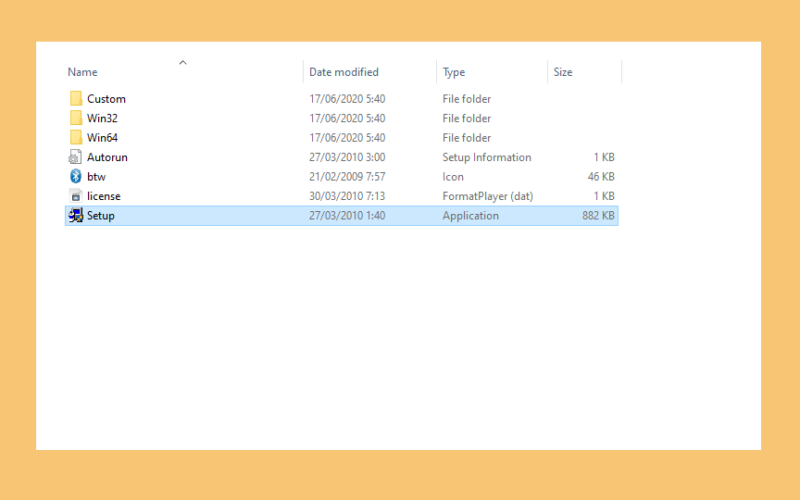Click the Application type cell
The height and width of the screenshot is (500, 800).
point(470,216)
